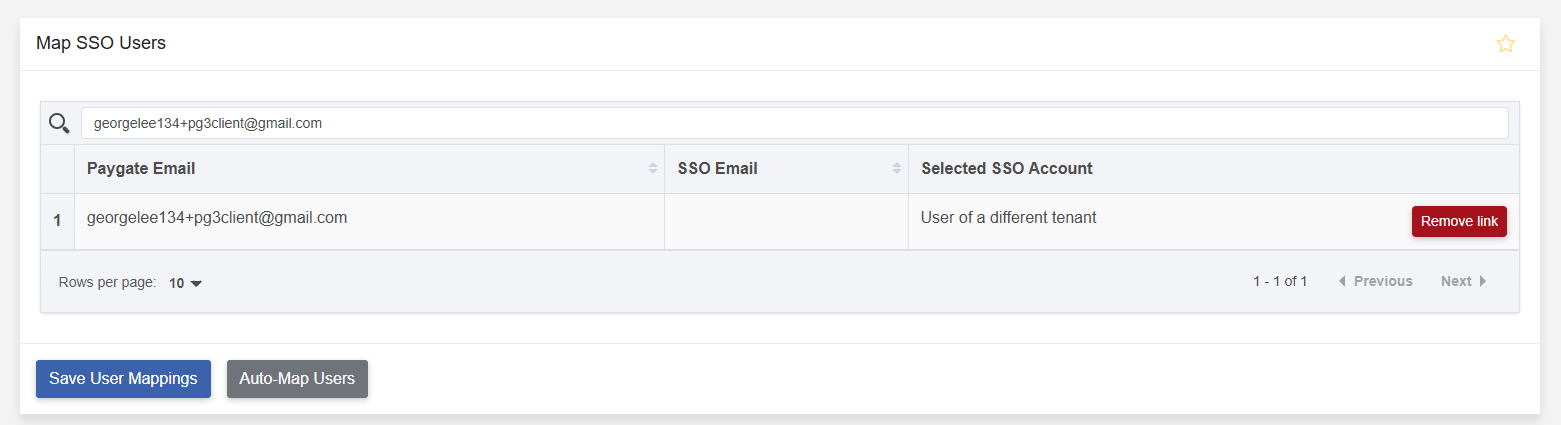Select row number 1 cell
The width and height of the screenshot is (1561, 425).
[57, 221]
